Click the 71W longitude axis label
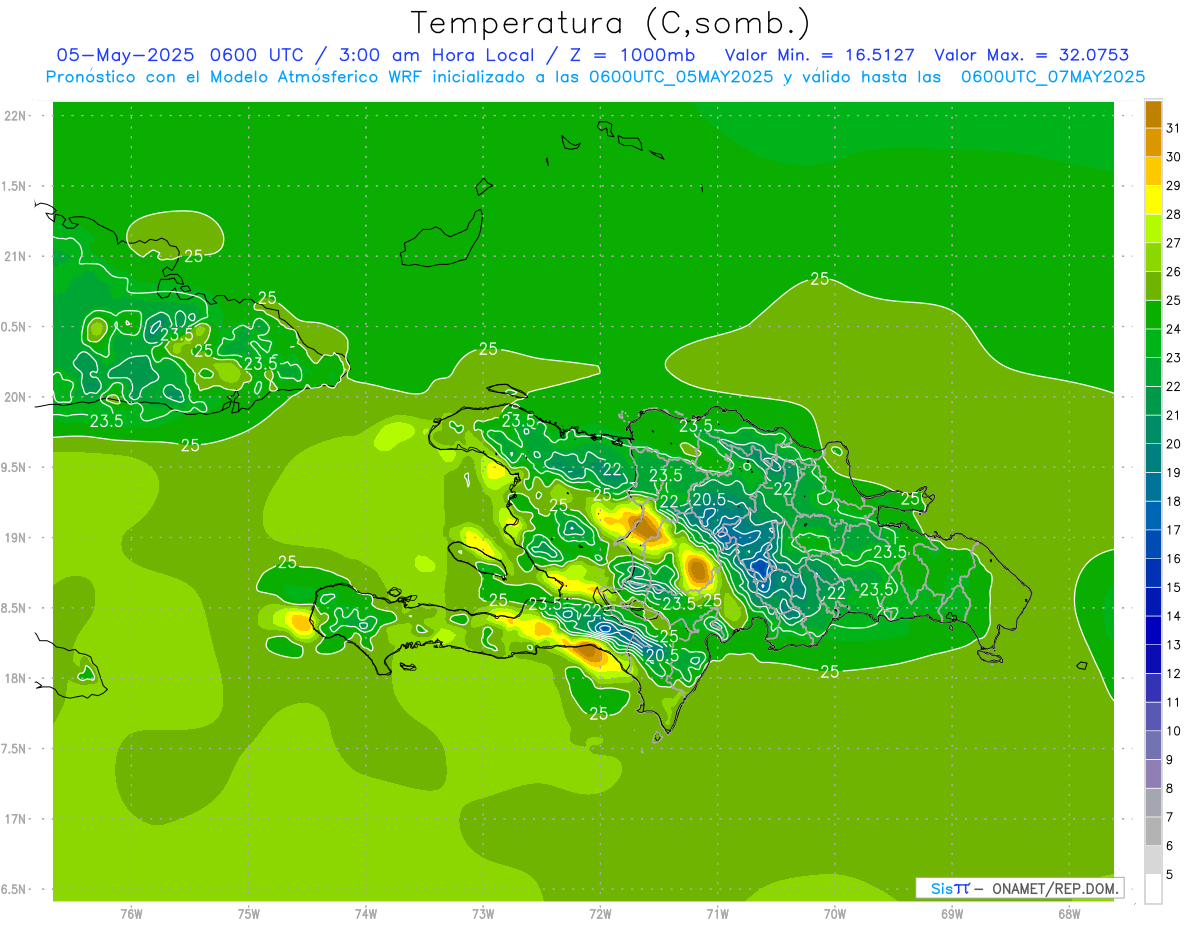The height and width of the screenshot is (927, 1200). click(717, 913)
